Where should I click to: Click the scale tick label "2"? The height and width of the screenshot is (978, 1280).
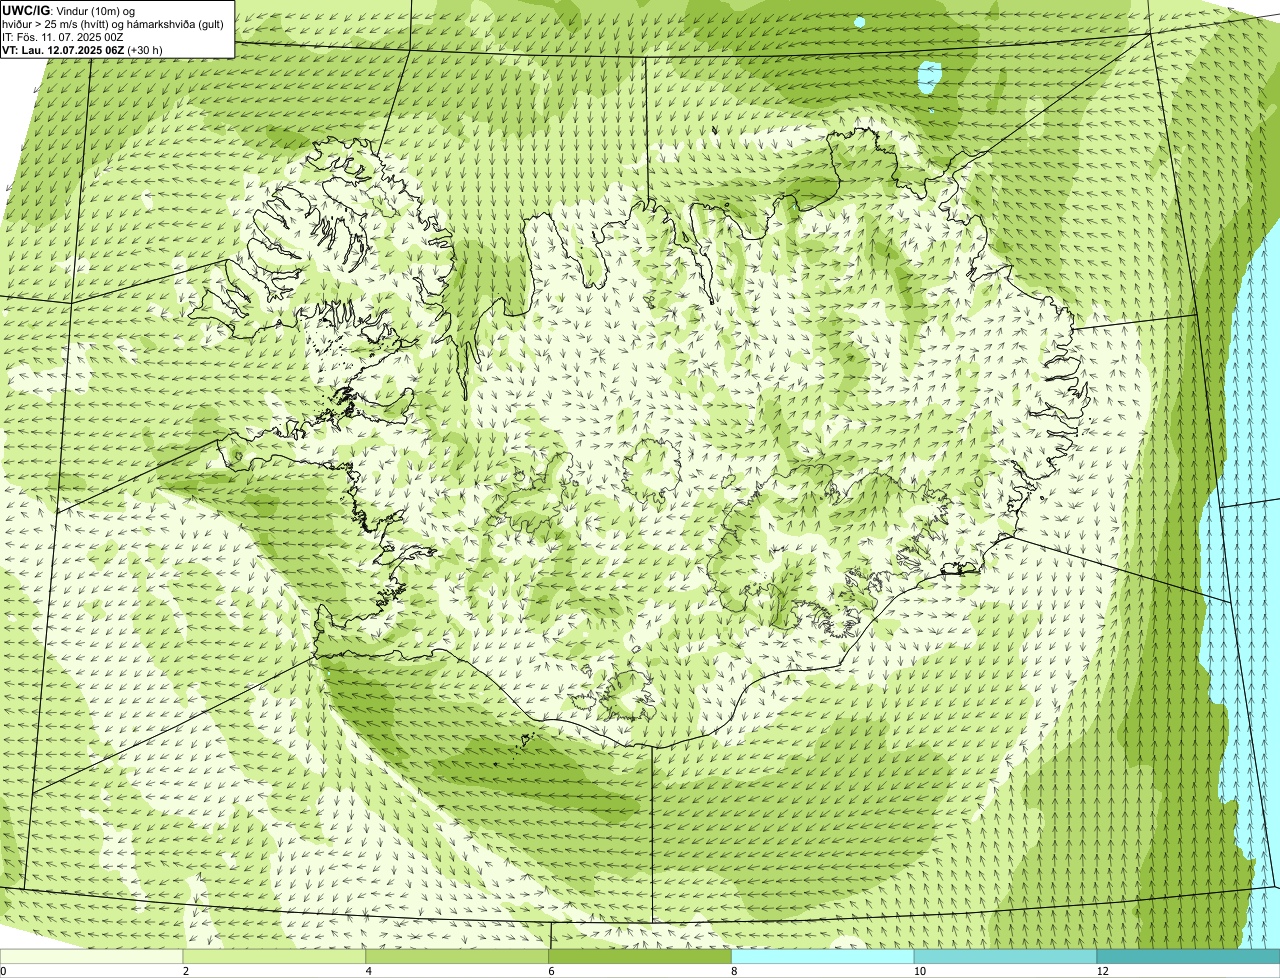(x=186, y=971)
